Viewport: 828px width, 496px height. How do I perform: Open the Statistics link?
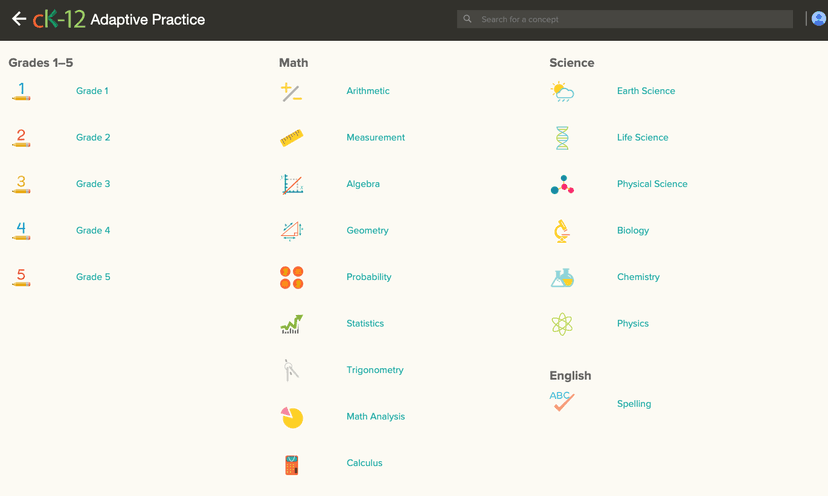(x=365, y=323)
